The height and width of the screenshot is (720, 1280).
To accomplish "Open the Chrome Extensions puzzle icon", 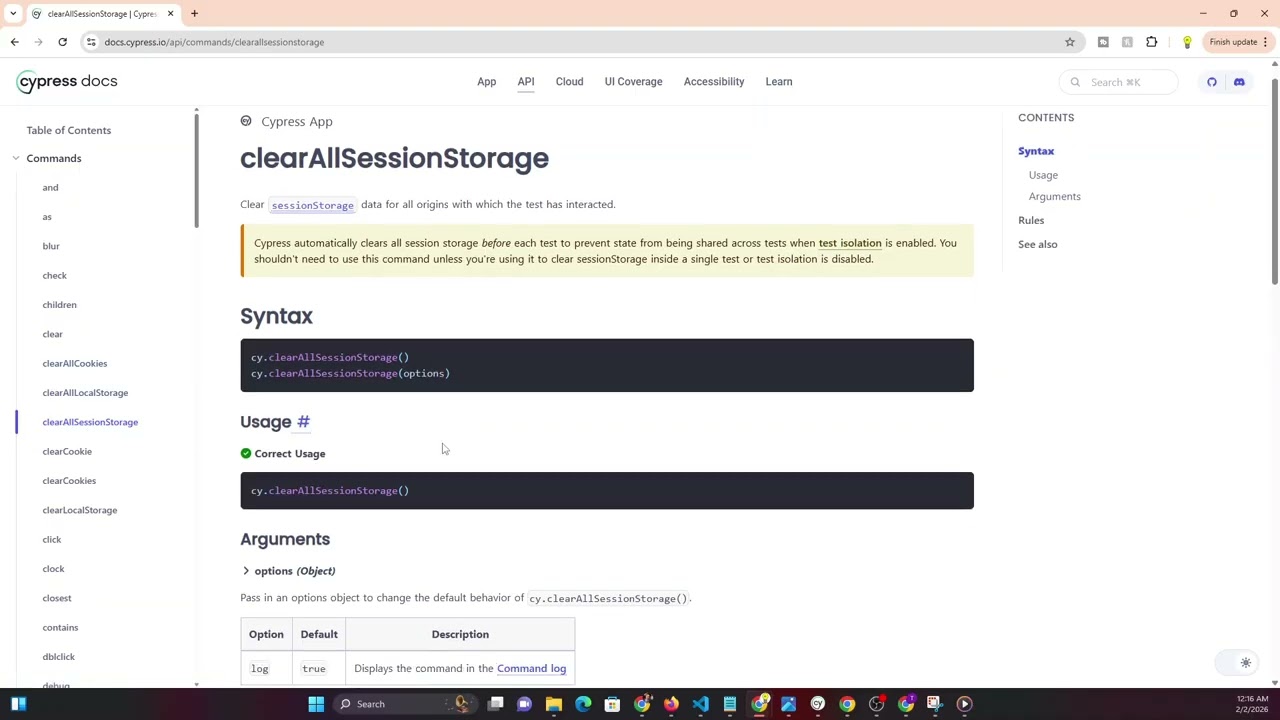I will (1152, 42).
